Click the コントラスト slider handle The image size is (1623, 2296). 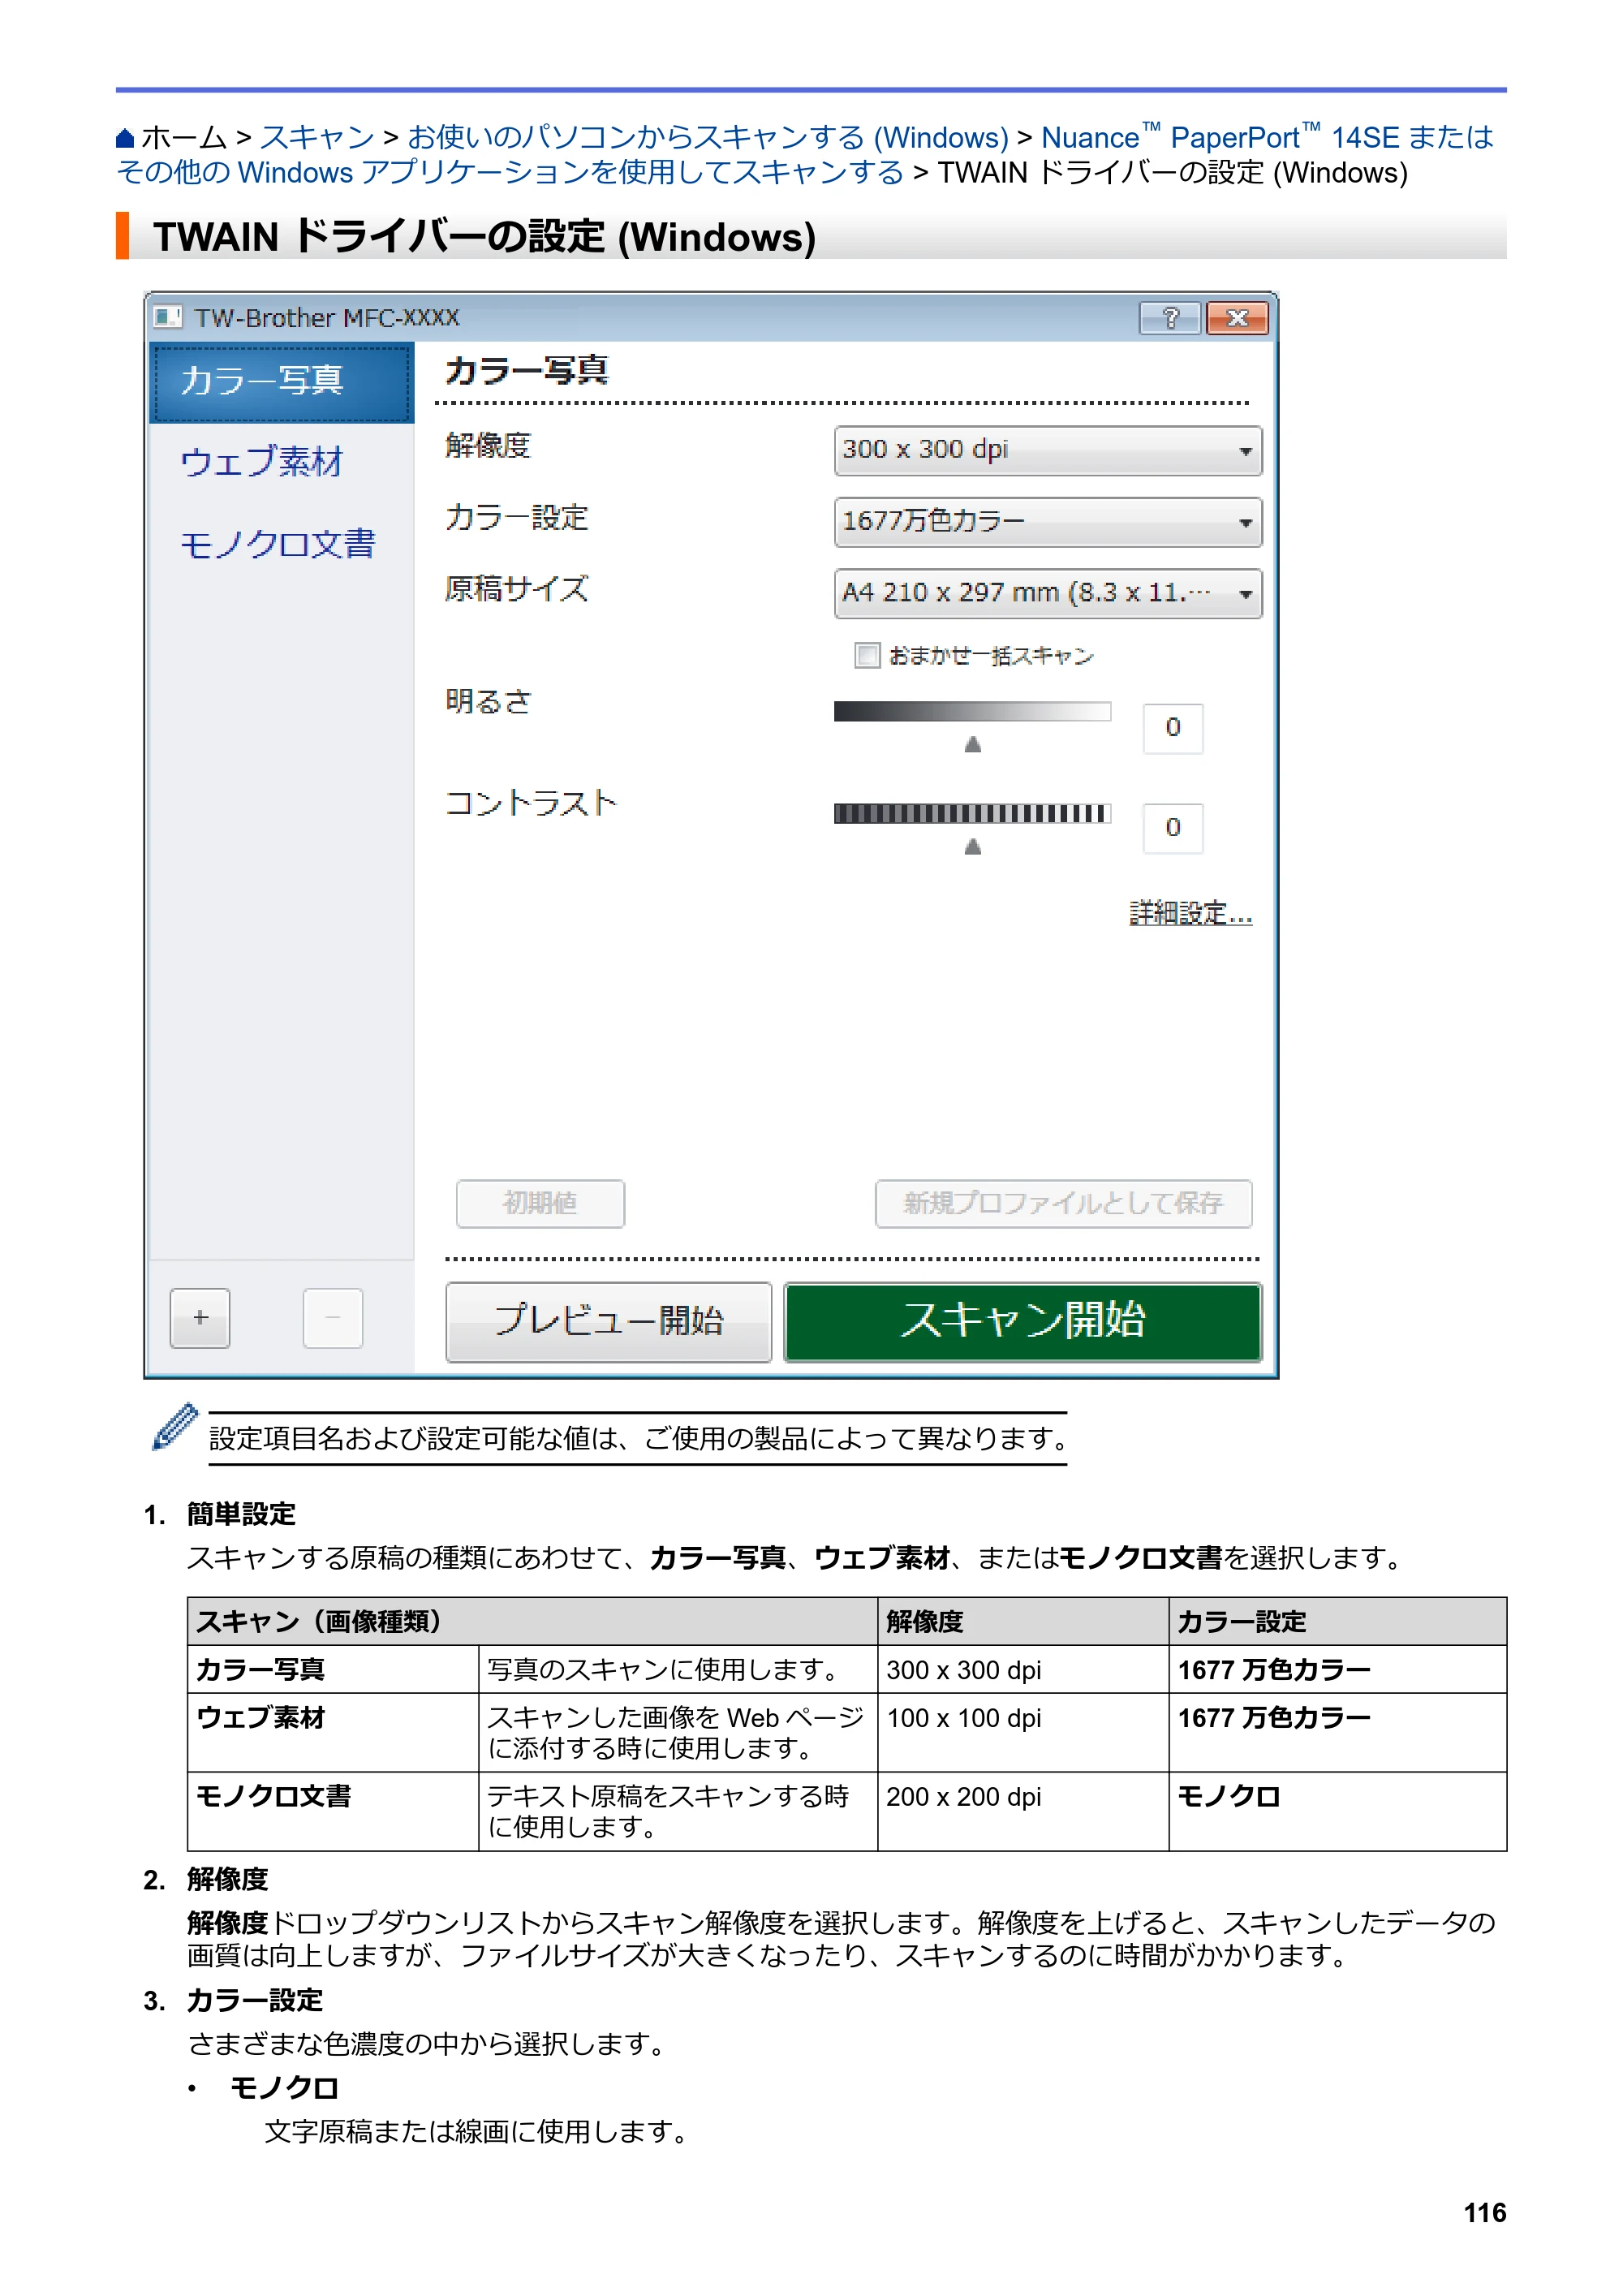point(972,847)
